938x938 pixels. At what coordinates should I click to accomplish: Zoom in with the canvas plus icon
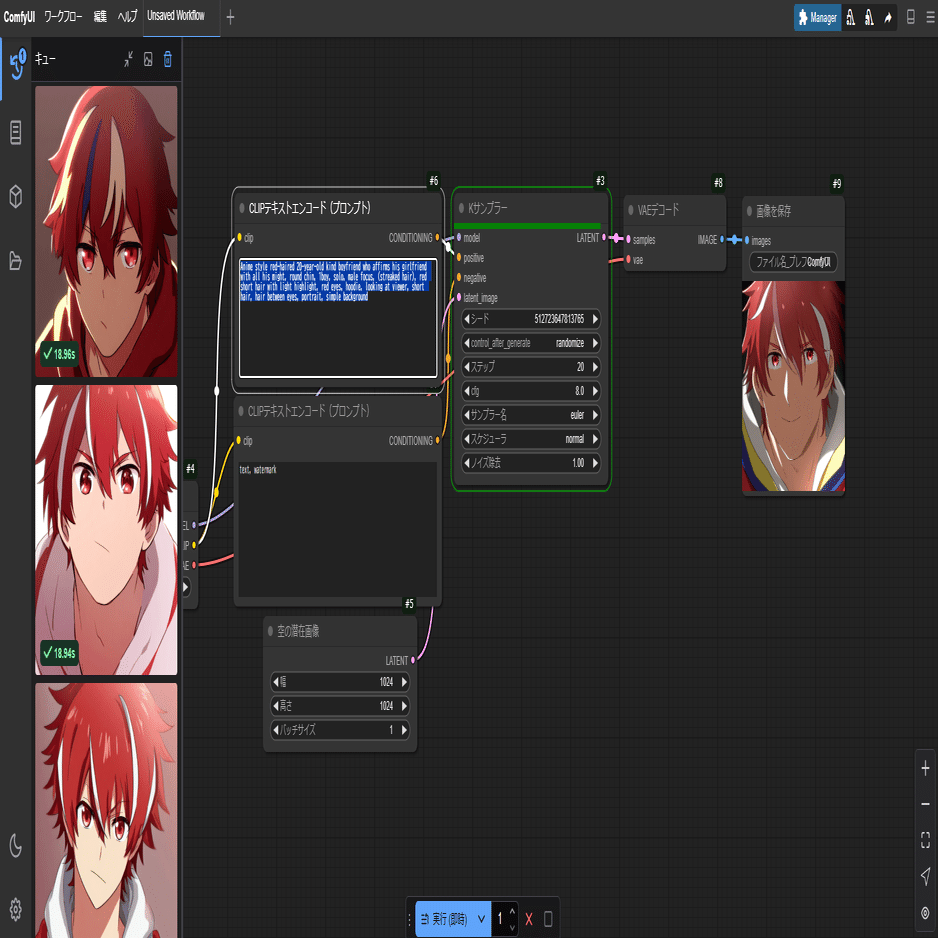pos(925,768)
